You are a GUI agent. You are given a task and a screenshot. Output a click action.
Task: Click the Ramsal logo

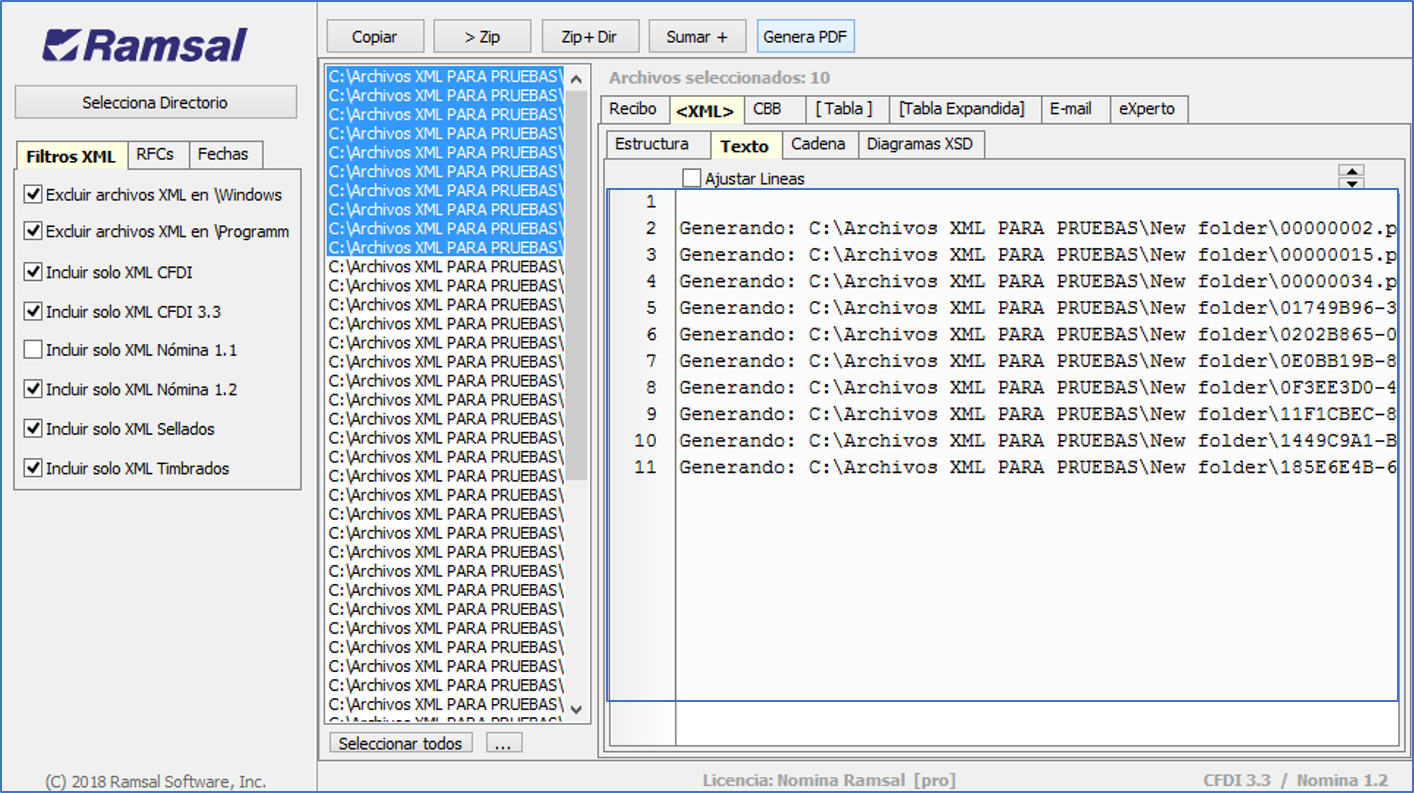pos(146,46)
